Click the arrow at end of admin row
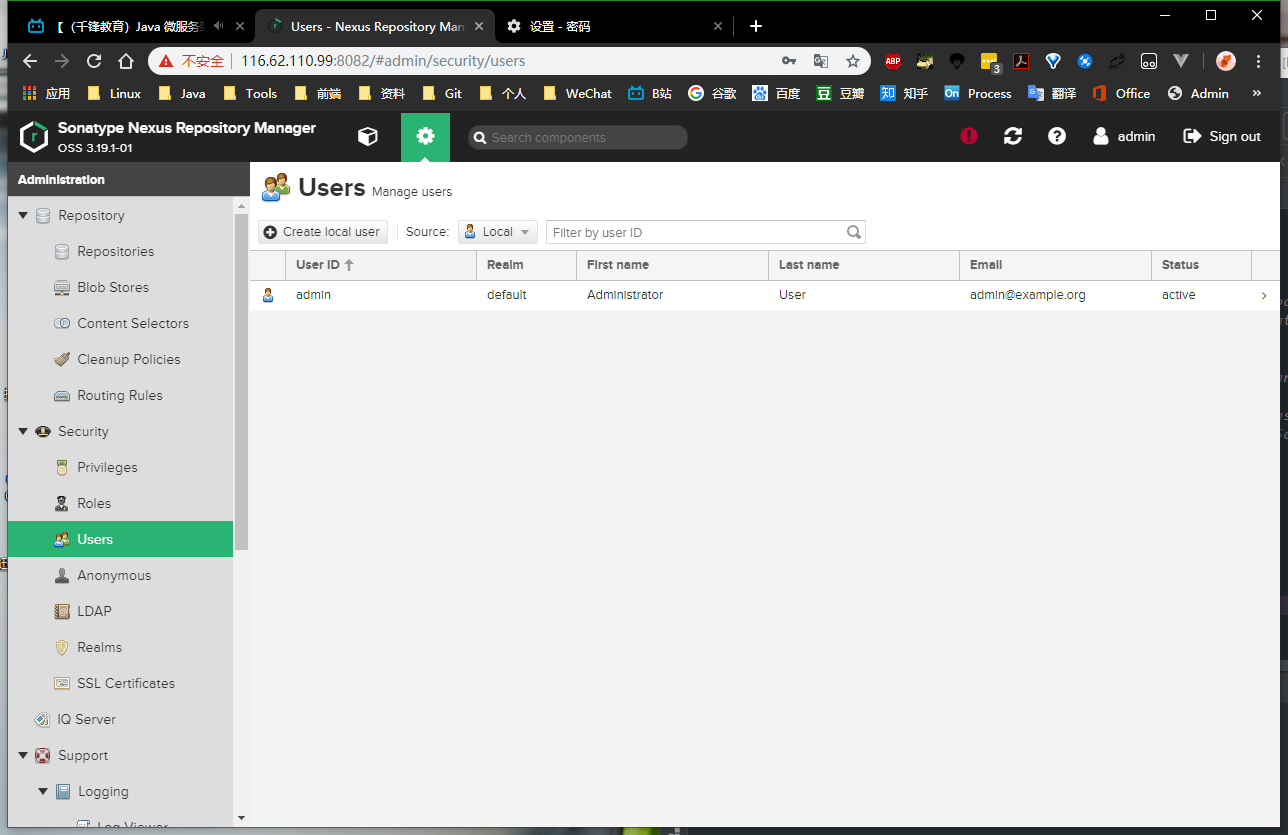The image size is (1288, 835). click(1264, 296)
